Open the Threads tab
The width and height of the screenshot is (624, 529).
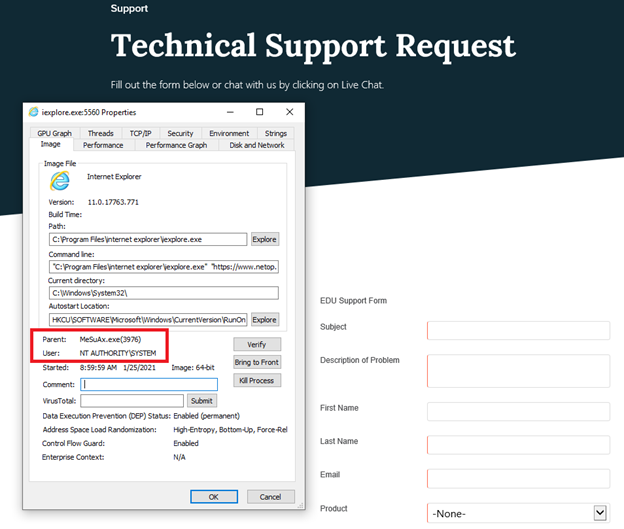pyautogui.click(x=100, y=133)
